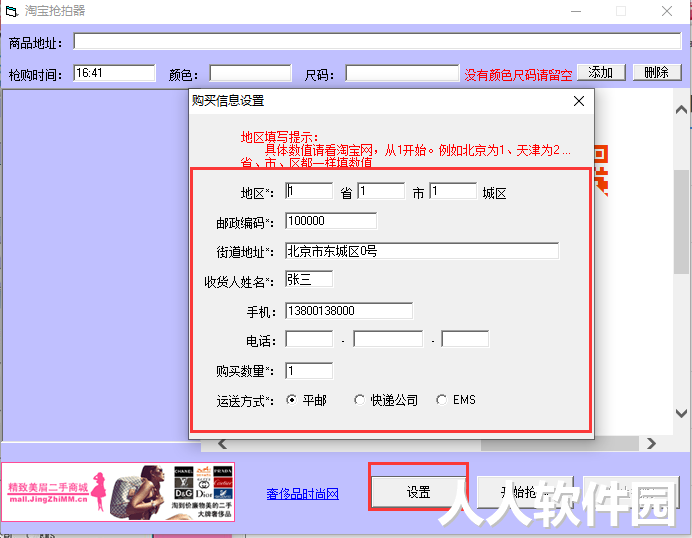The image size is (692, 538).
Task: Click the 添加 button
Action: [601, 72]
